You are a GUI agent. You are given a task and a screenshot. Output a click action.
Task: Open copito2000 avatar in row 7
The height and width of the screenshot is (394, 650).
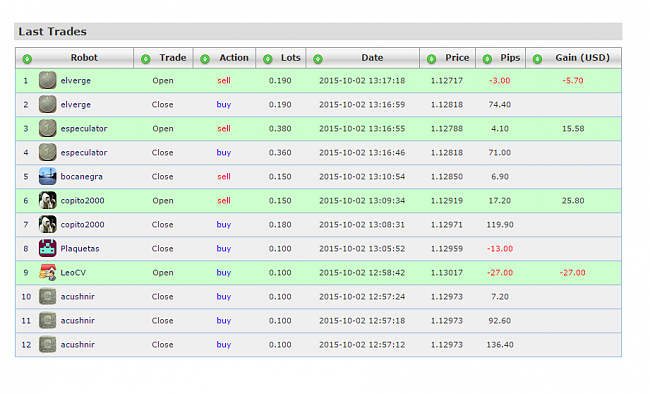pos(47,225)
